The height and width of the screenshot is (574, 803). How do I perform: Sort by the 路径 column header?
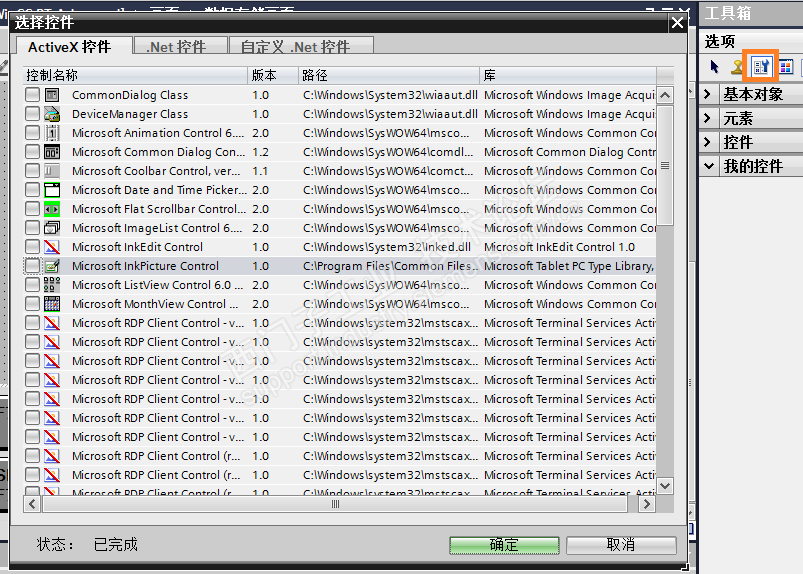click(389, 75)
